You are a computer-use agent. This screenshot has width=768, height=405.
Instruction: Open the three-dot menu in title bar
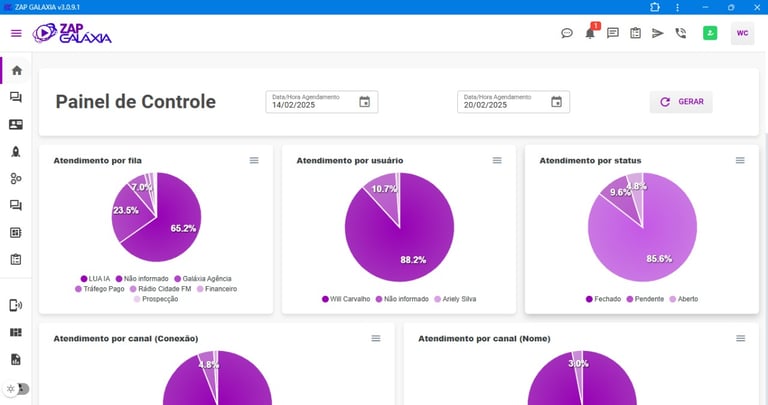coord(677,7)
